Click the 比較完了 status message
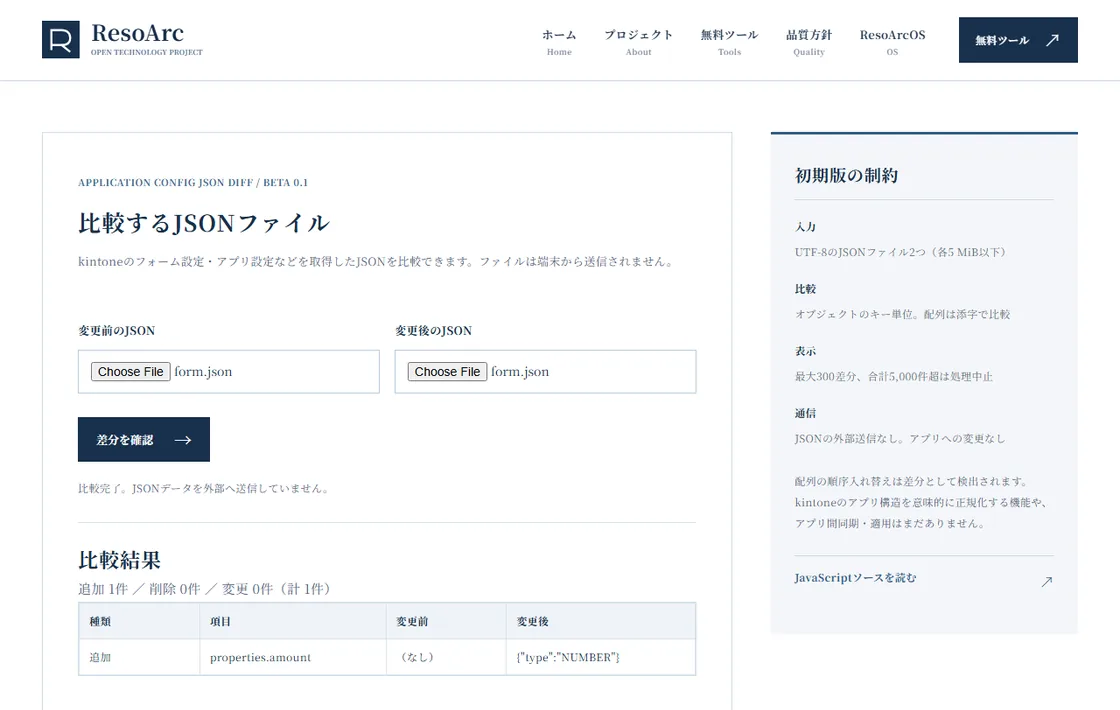This screenshot has width=1120, height=710. point(204,489)
